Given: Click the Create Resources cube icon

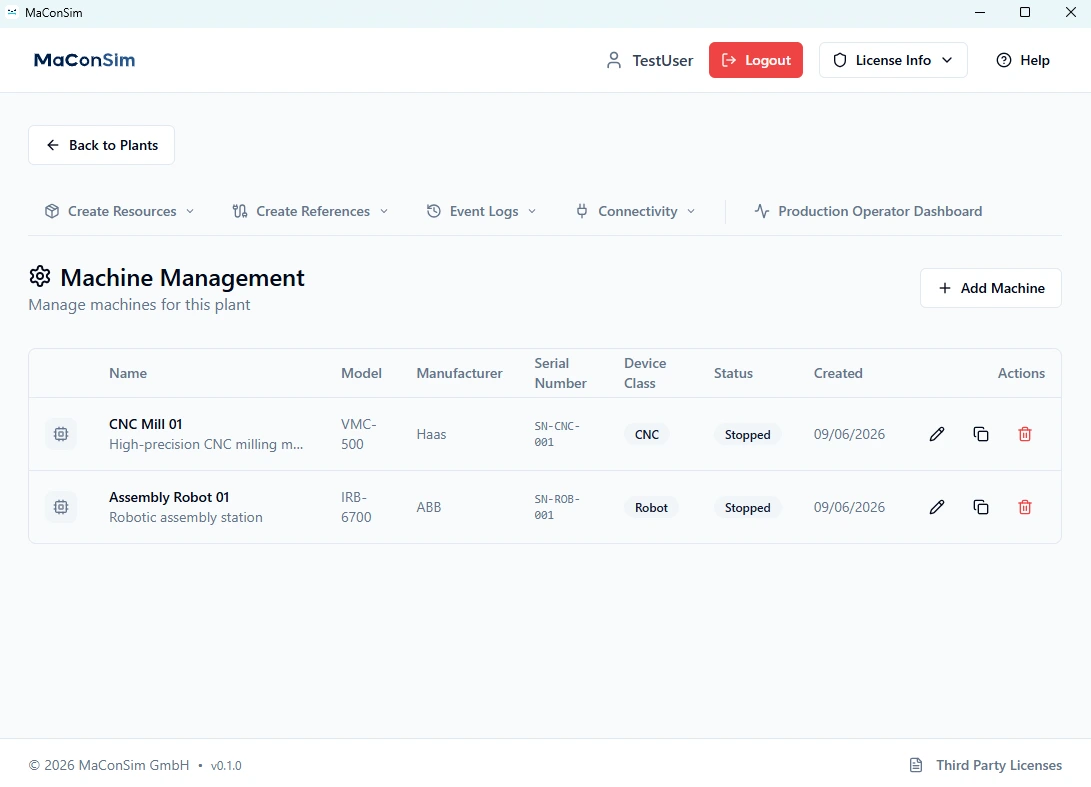Looking at the screenshot, I should (51, 212).
